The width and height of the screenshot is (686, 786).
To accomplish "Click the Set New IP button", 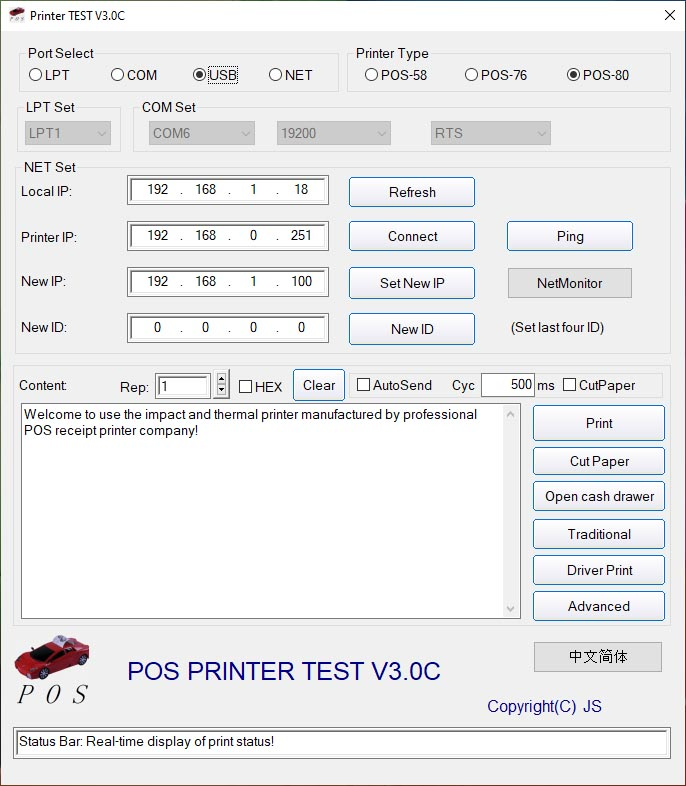I will [412, 283].
